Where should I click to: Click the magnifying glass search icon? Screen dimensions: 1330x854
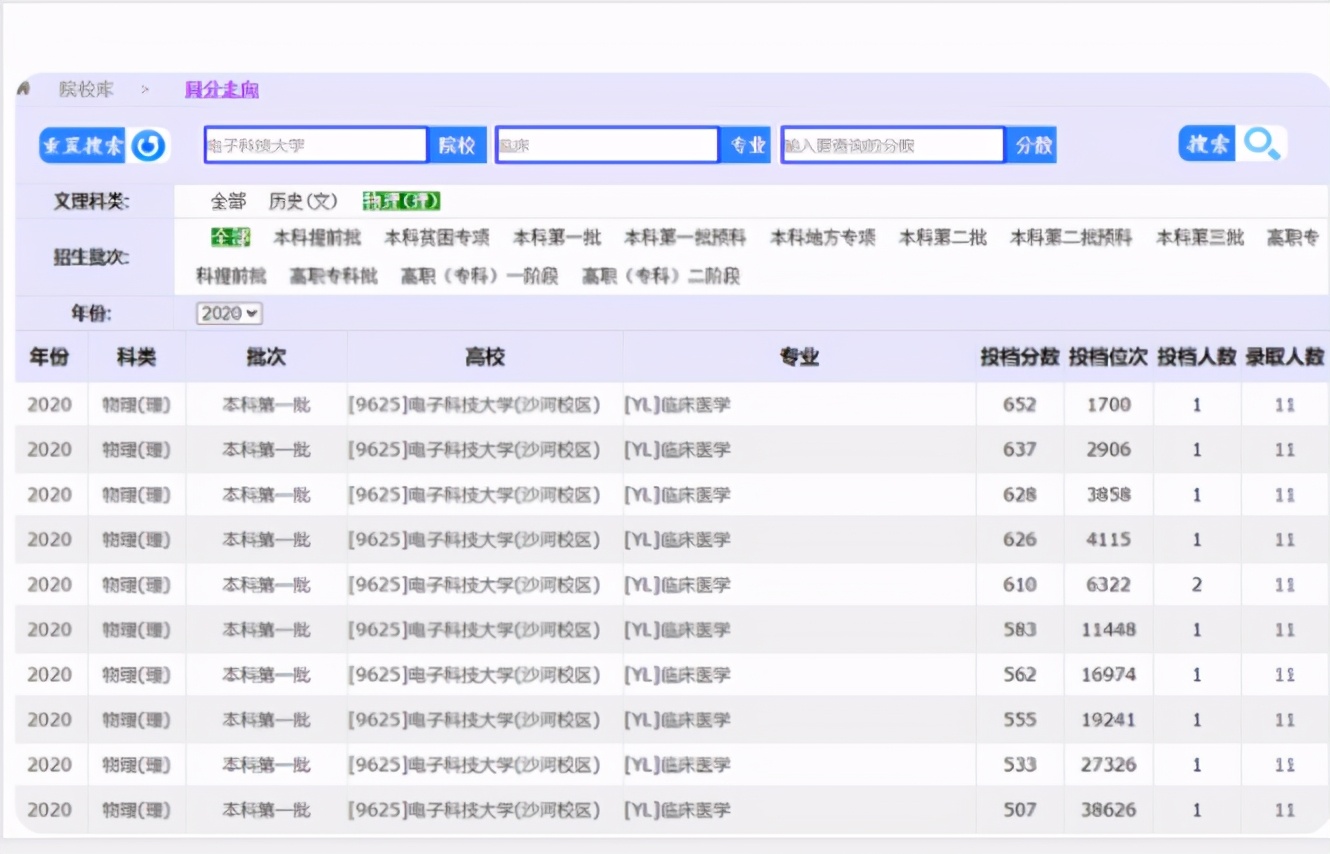1262,145
